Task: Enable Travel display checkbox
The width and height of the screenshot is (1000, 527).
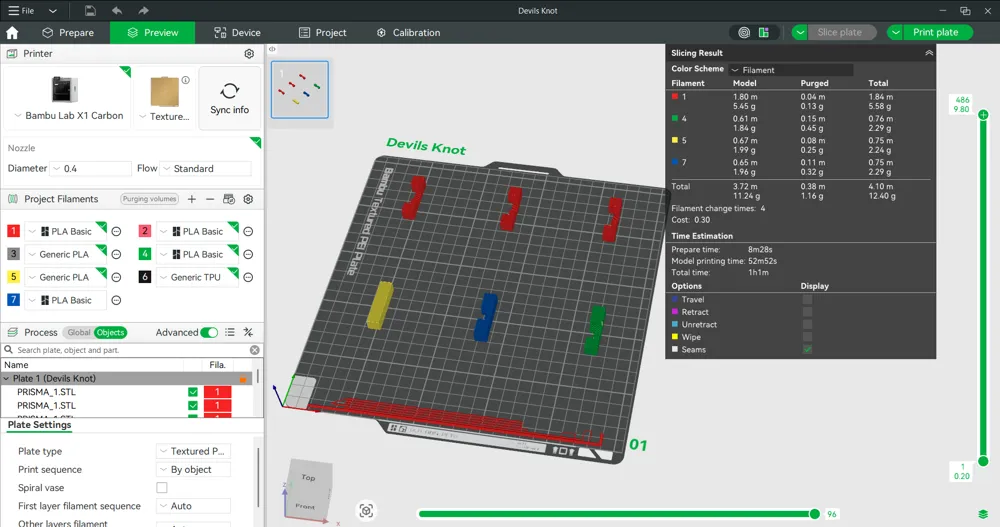Action: tap(807, 299)
